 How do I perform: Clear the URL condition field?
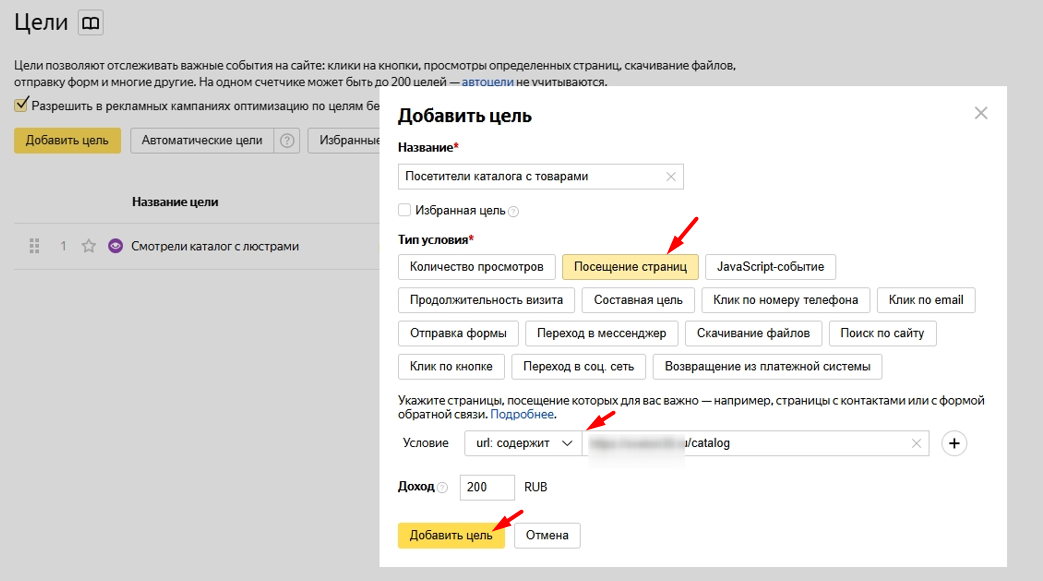tap(916, 443)
